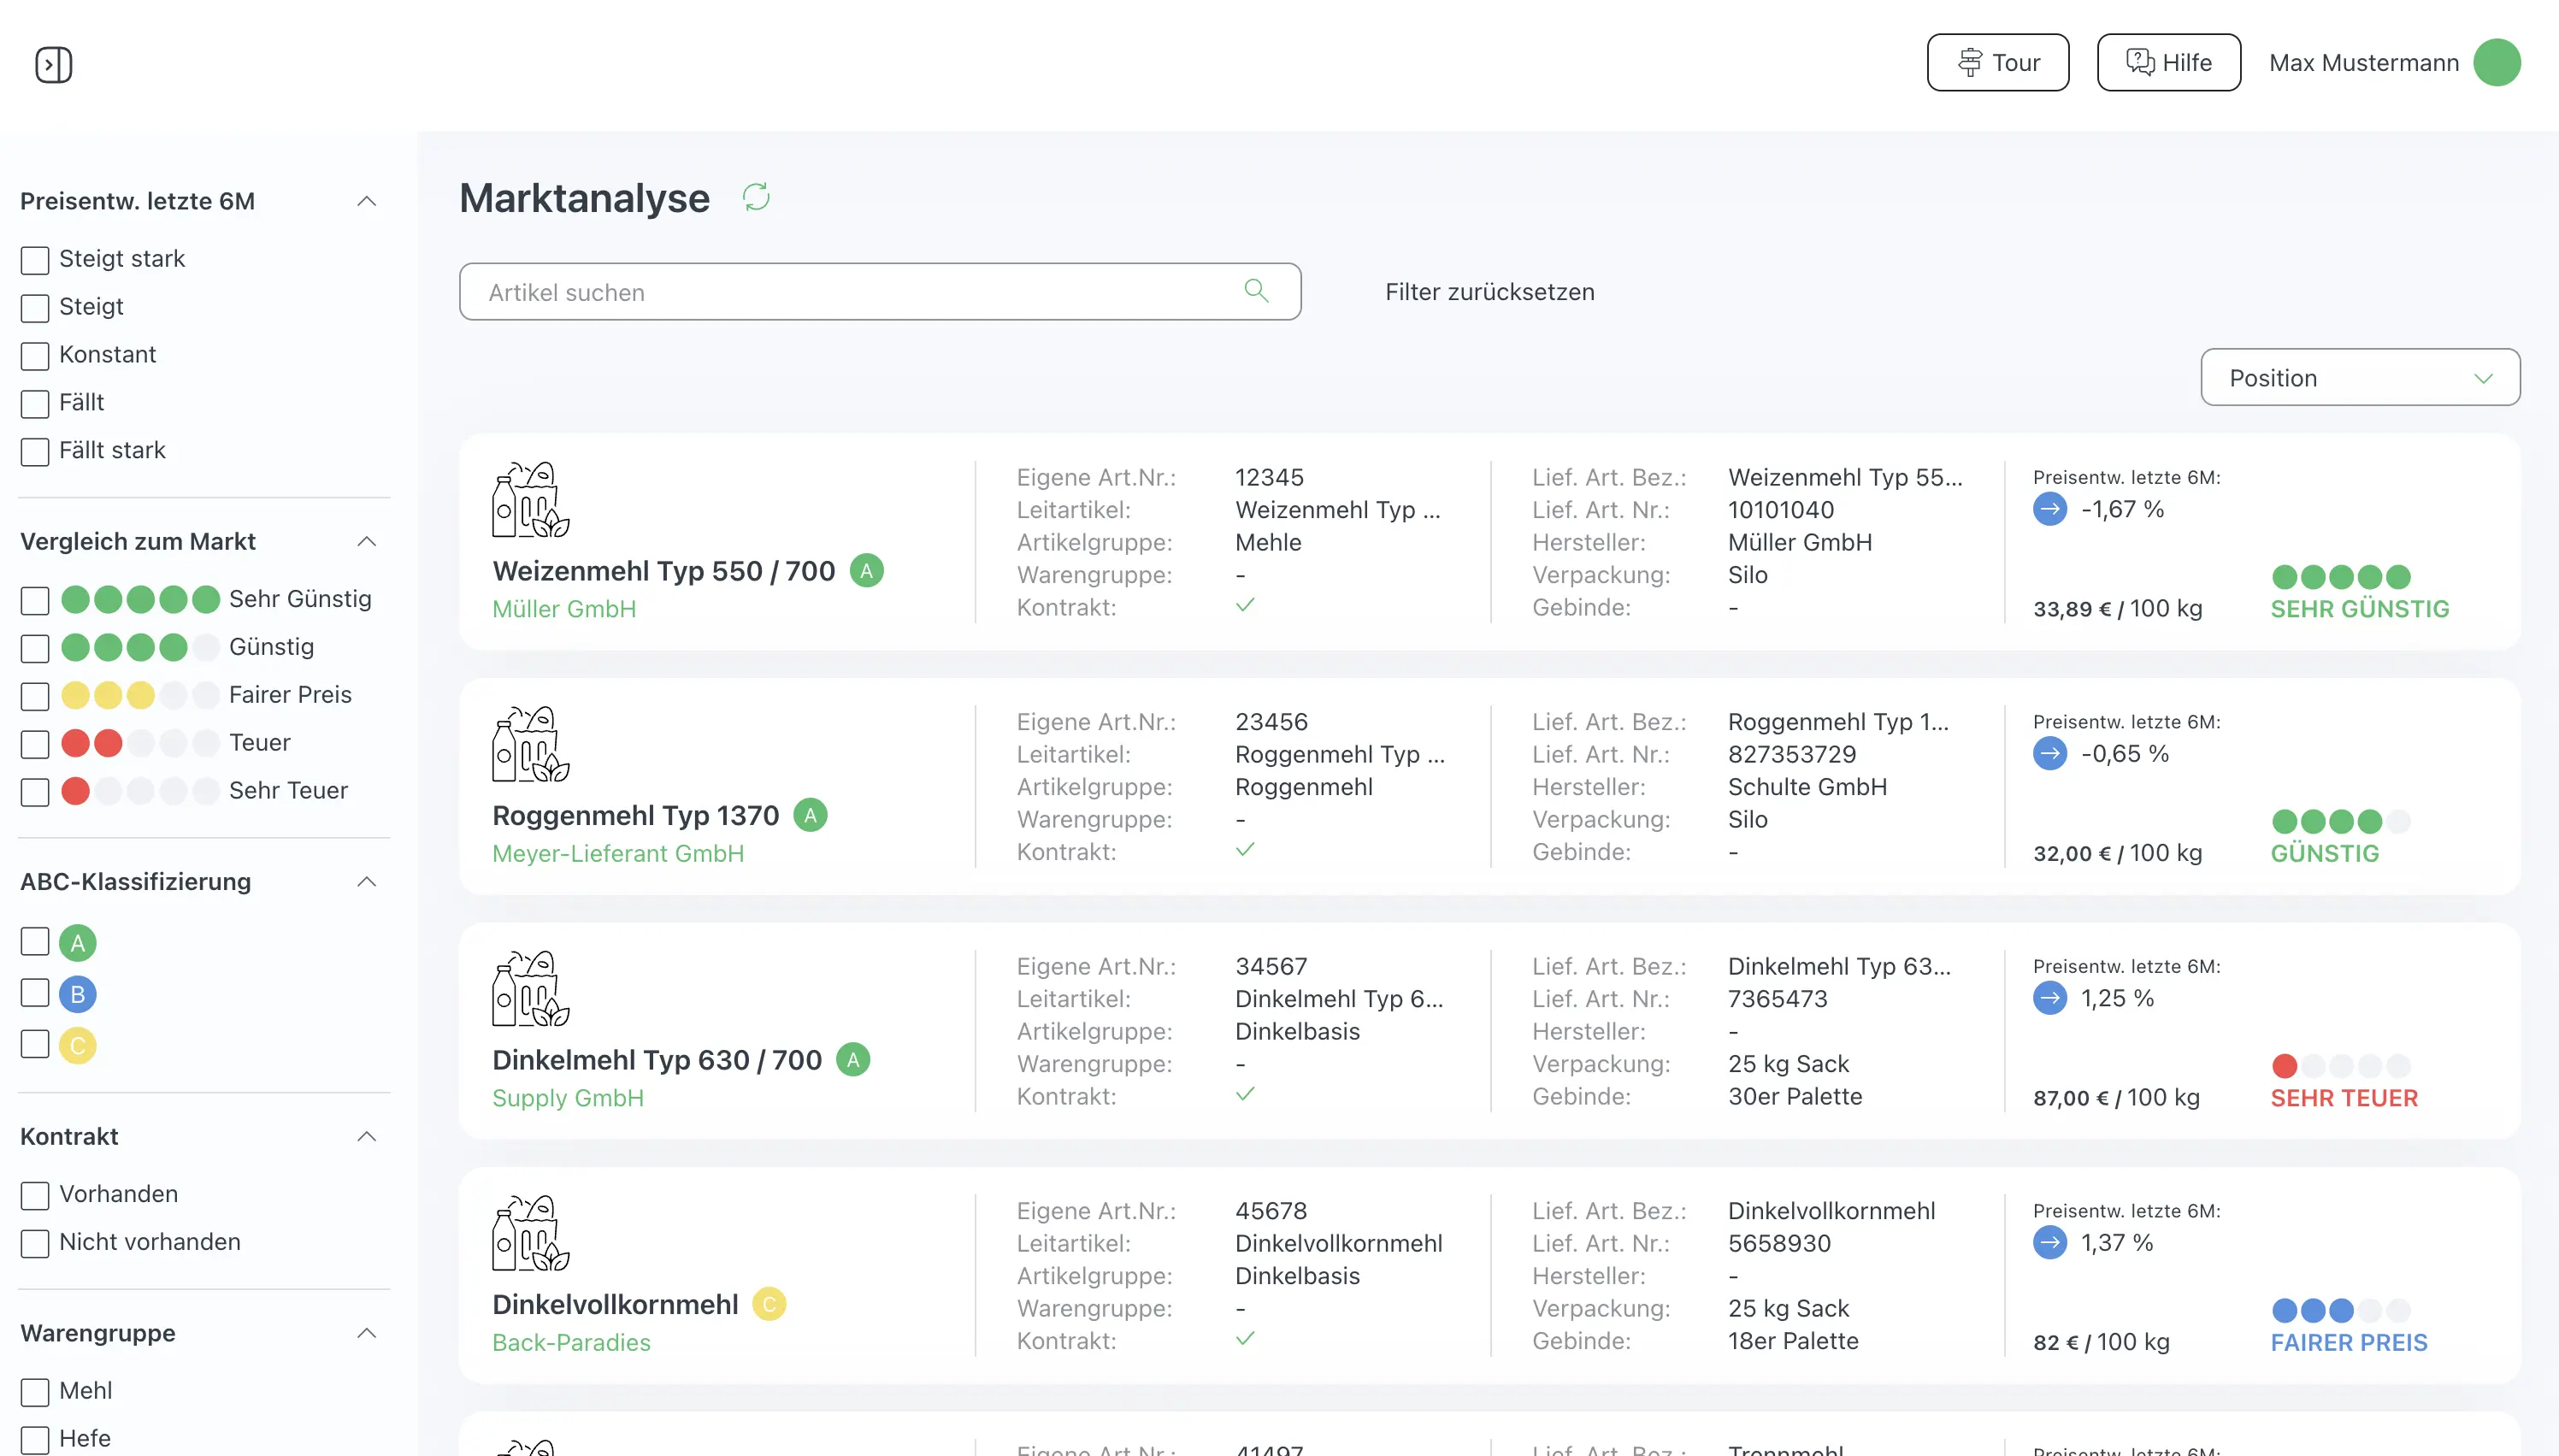Click the Weizenmehl product thumbnail icon
This screenshot has height=1456, width=2559.
click(x=528, y=499)
